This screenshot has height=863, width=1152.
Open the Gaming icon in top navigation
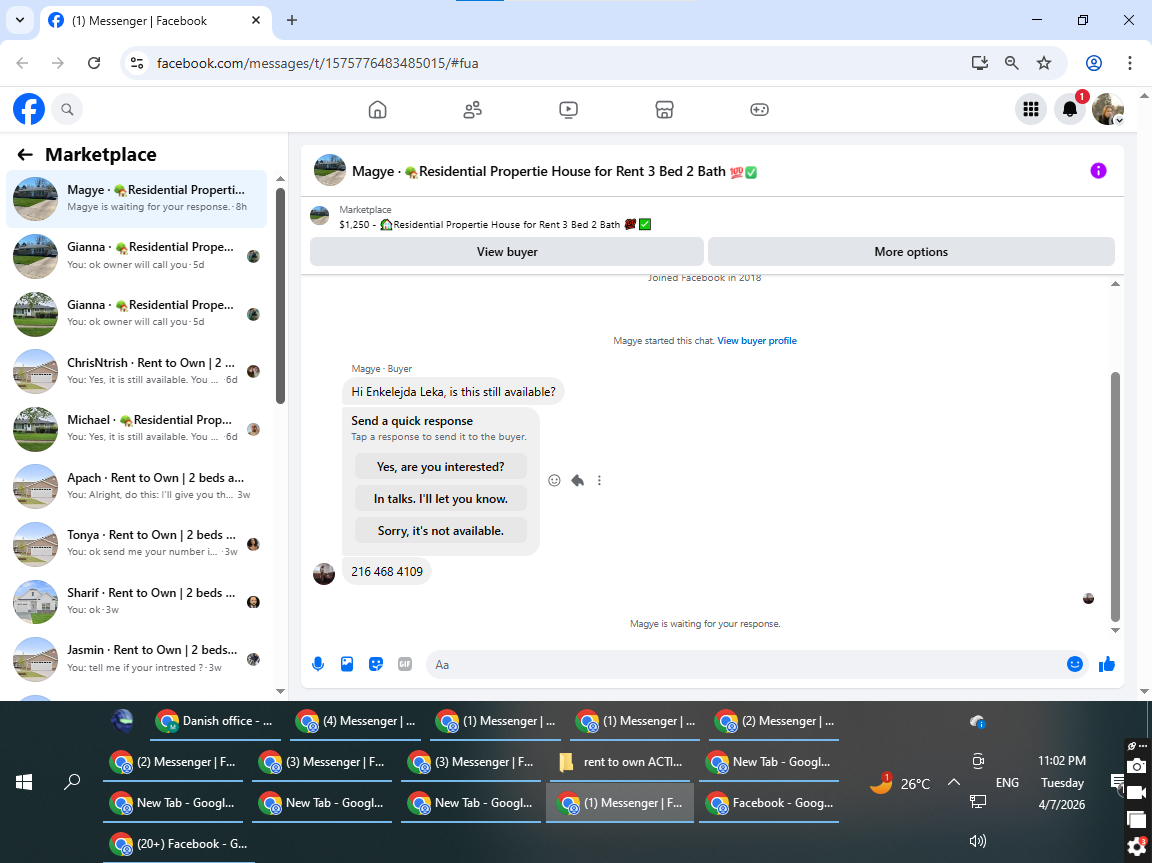[759, 109]
